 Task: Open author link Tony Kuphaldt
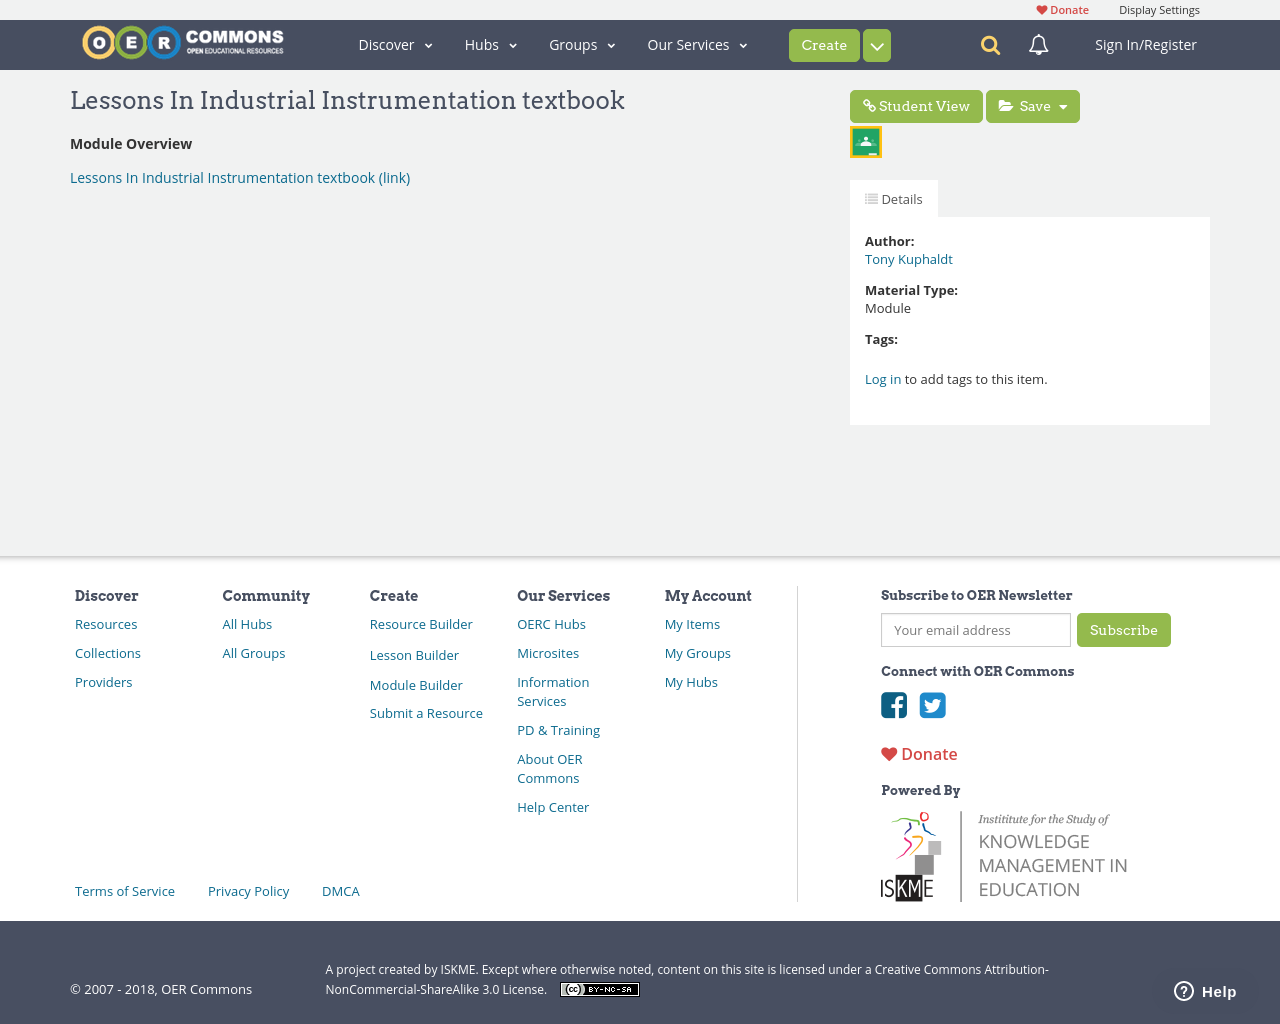[908, 258]
